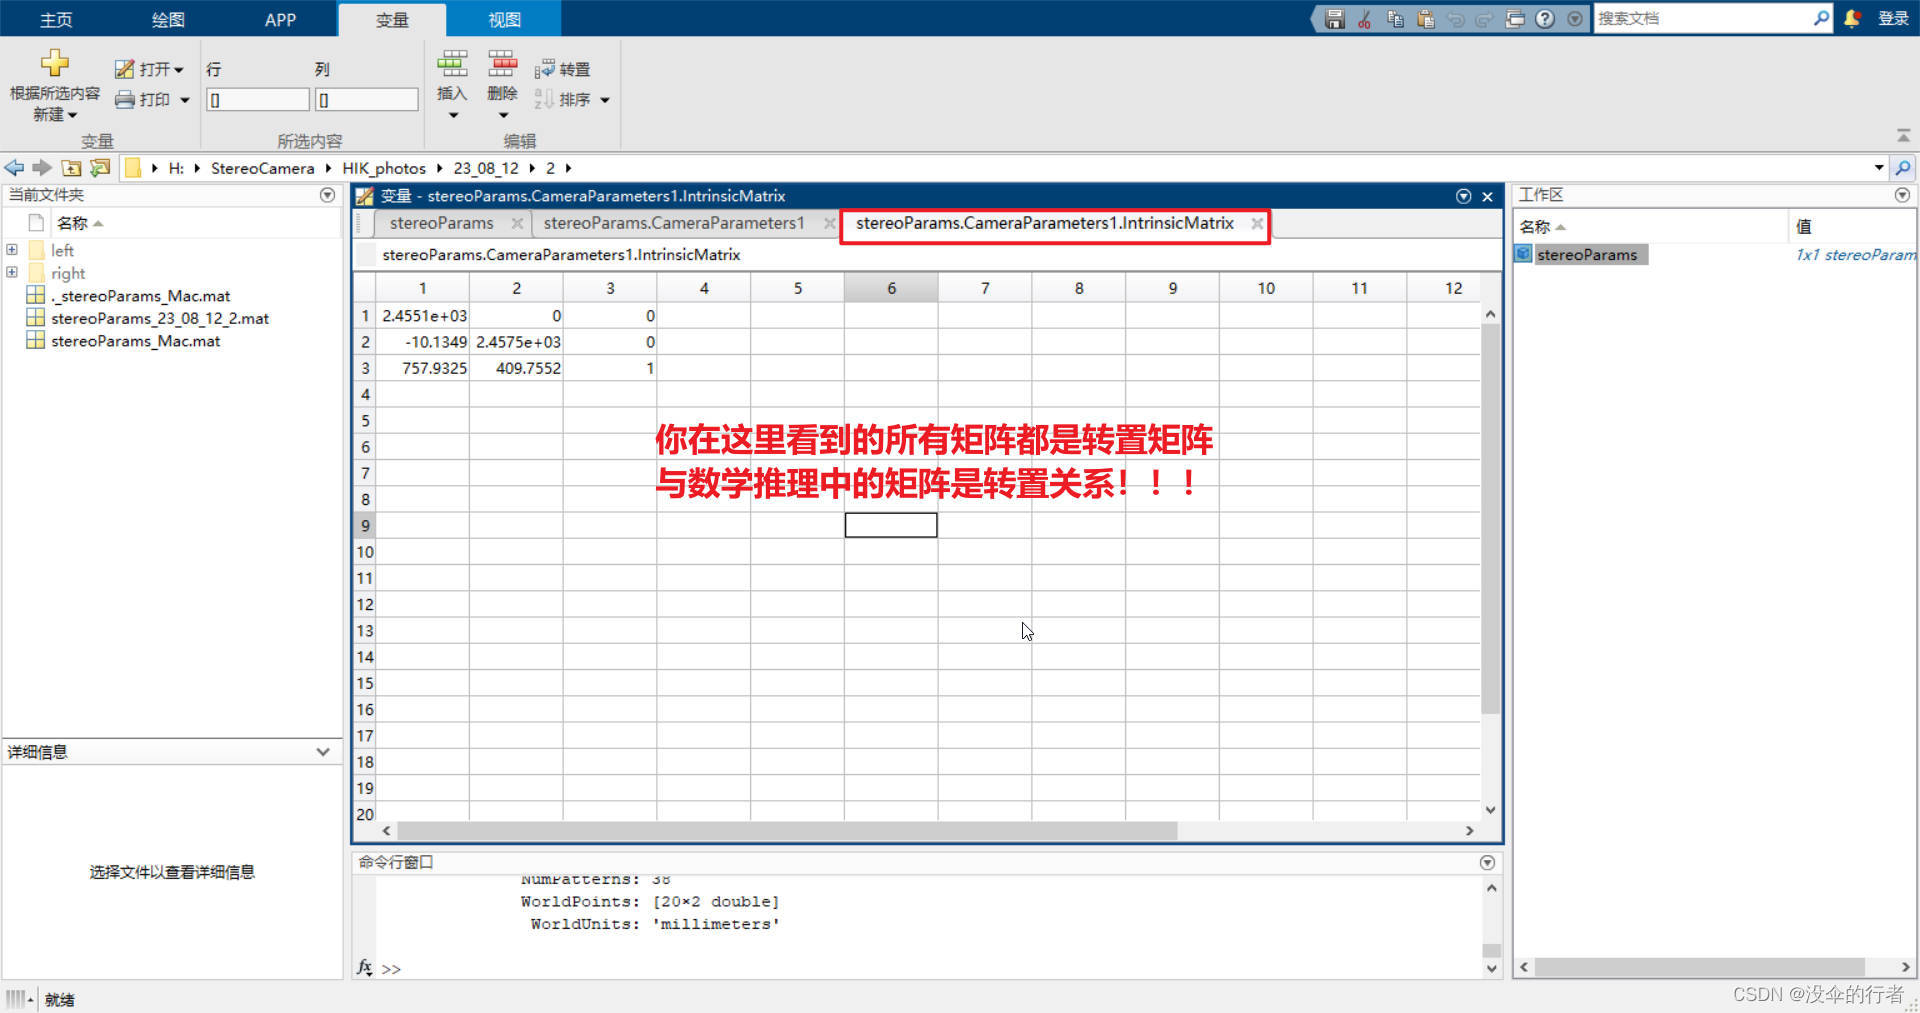Open the variable editor actions menu

[1464, 196]
